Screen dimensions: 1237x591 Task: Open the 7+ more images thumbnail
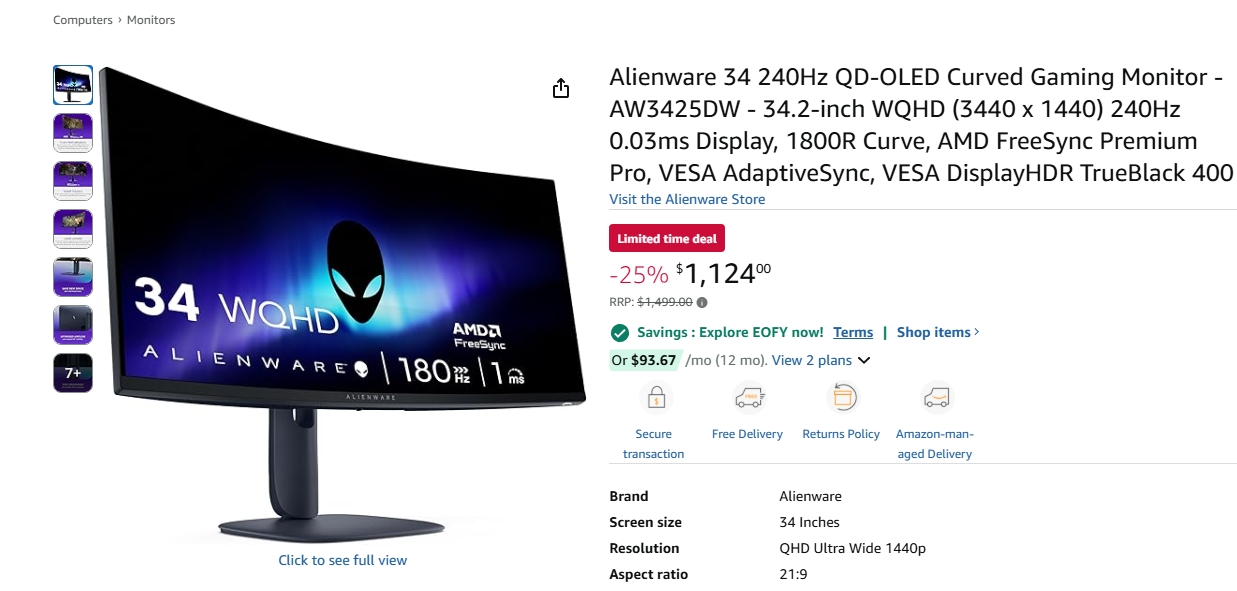coord(73,373)
